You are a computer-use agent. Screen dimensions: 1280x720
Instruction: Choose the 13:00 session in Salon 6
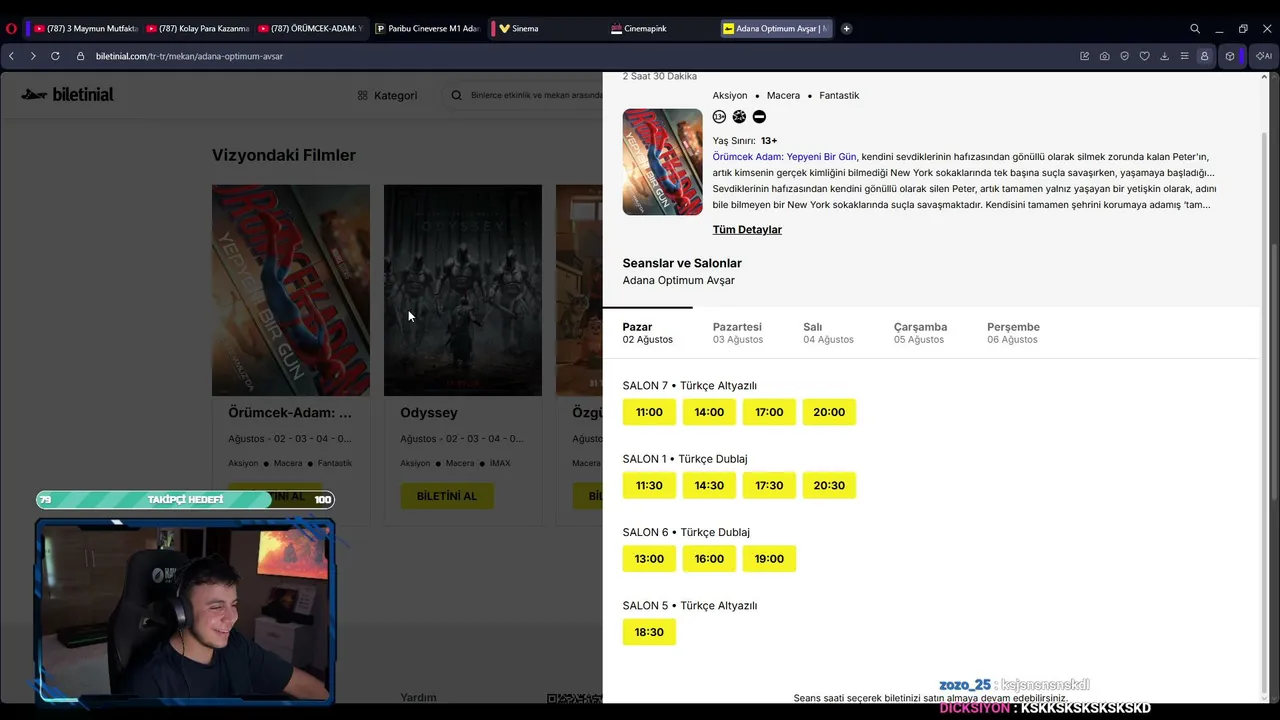[649, 559]
